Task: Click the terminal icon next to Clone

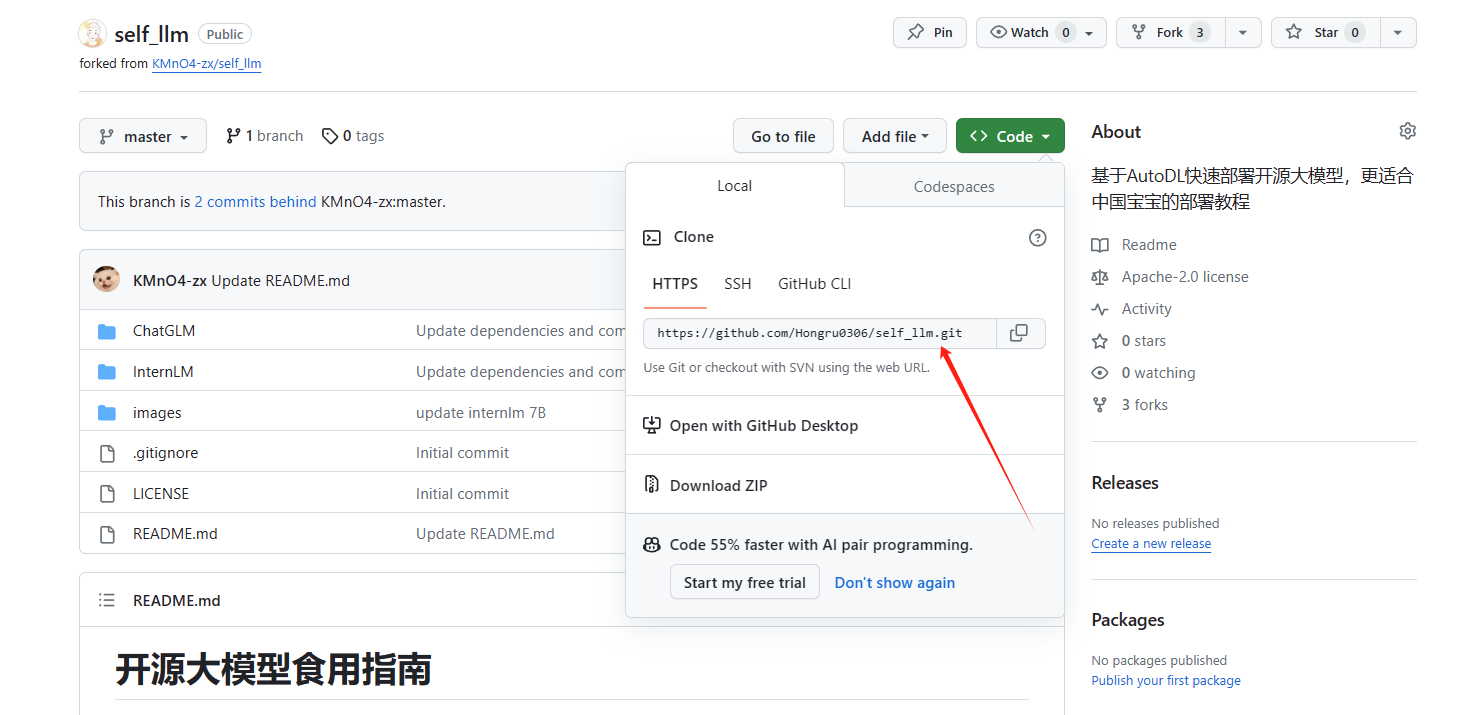Action: tap(652, 237)
